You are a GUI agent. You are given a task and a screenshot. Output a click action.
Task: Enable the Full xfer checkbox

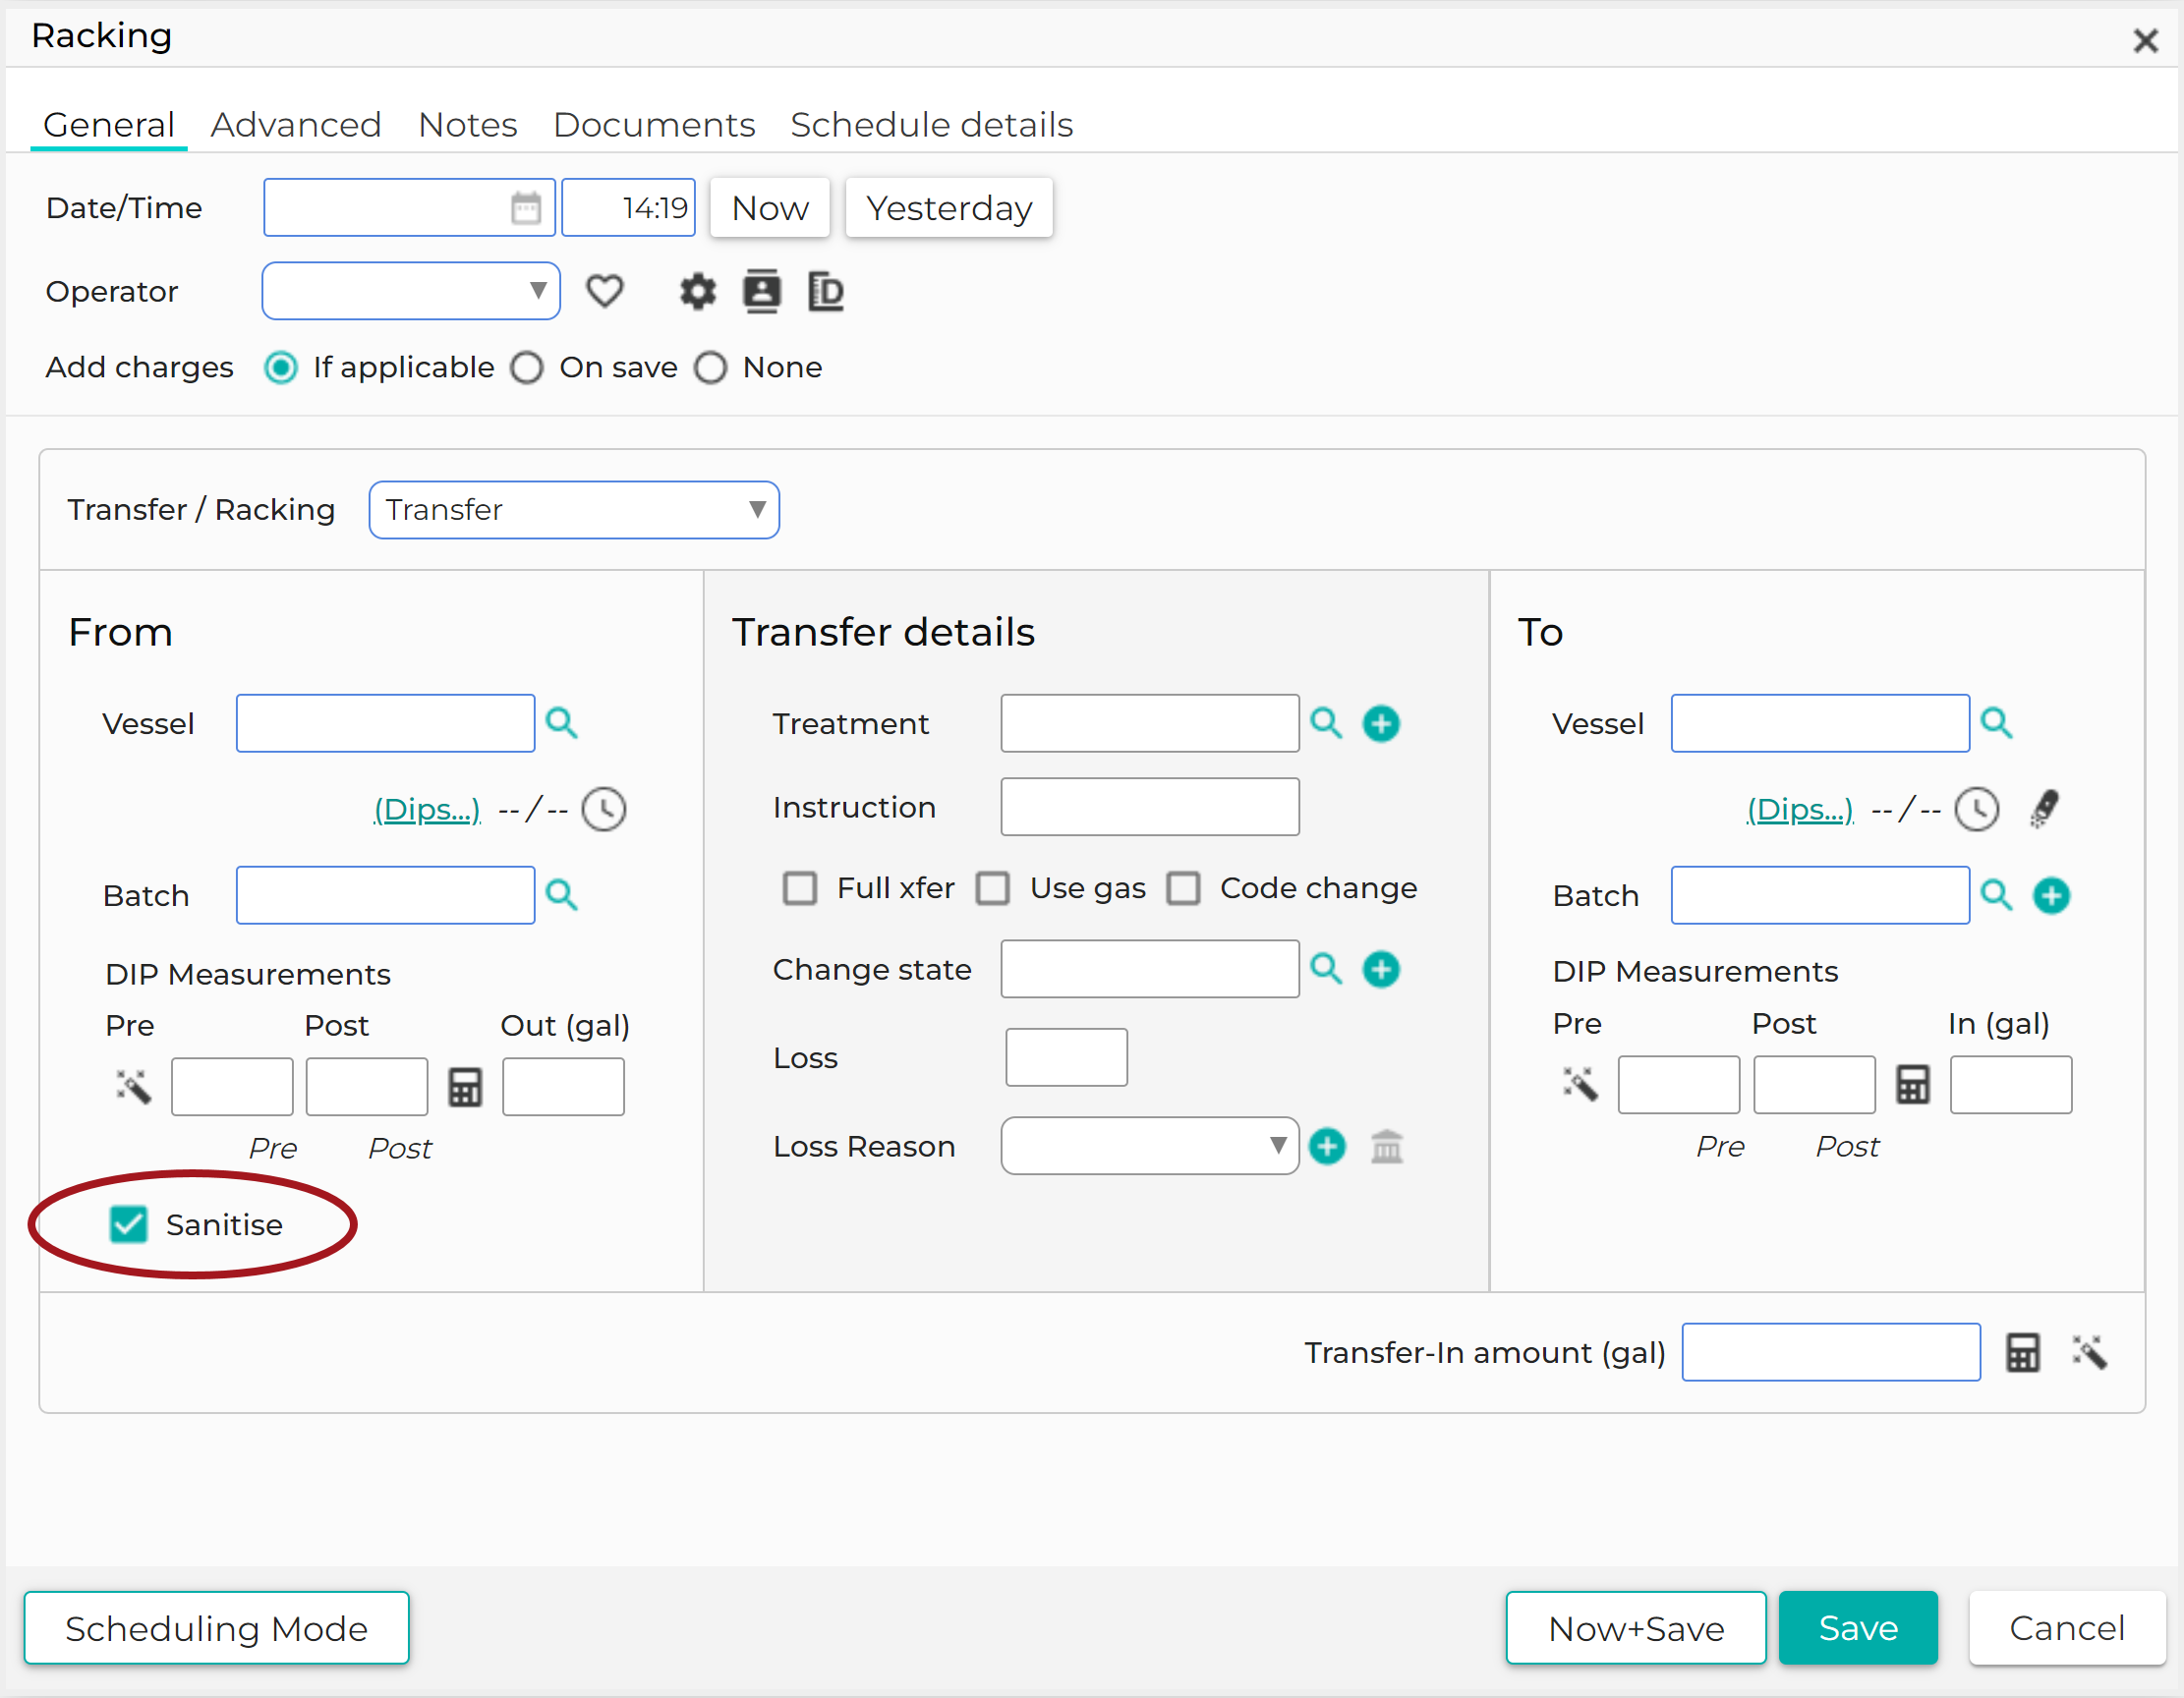coord(800,888)
